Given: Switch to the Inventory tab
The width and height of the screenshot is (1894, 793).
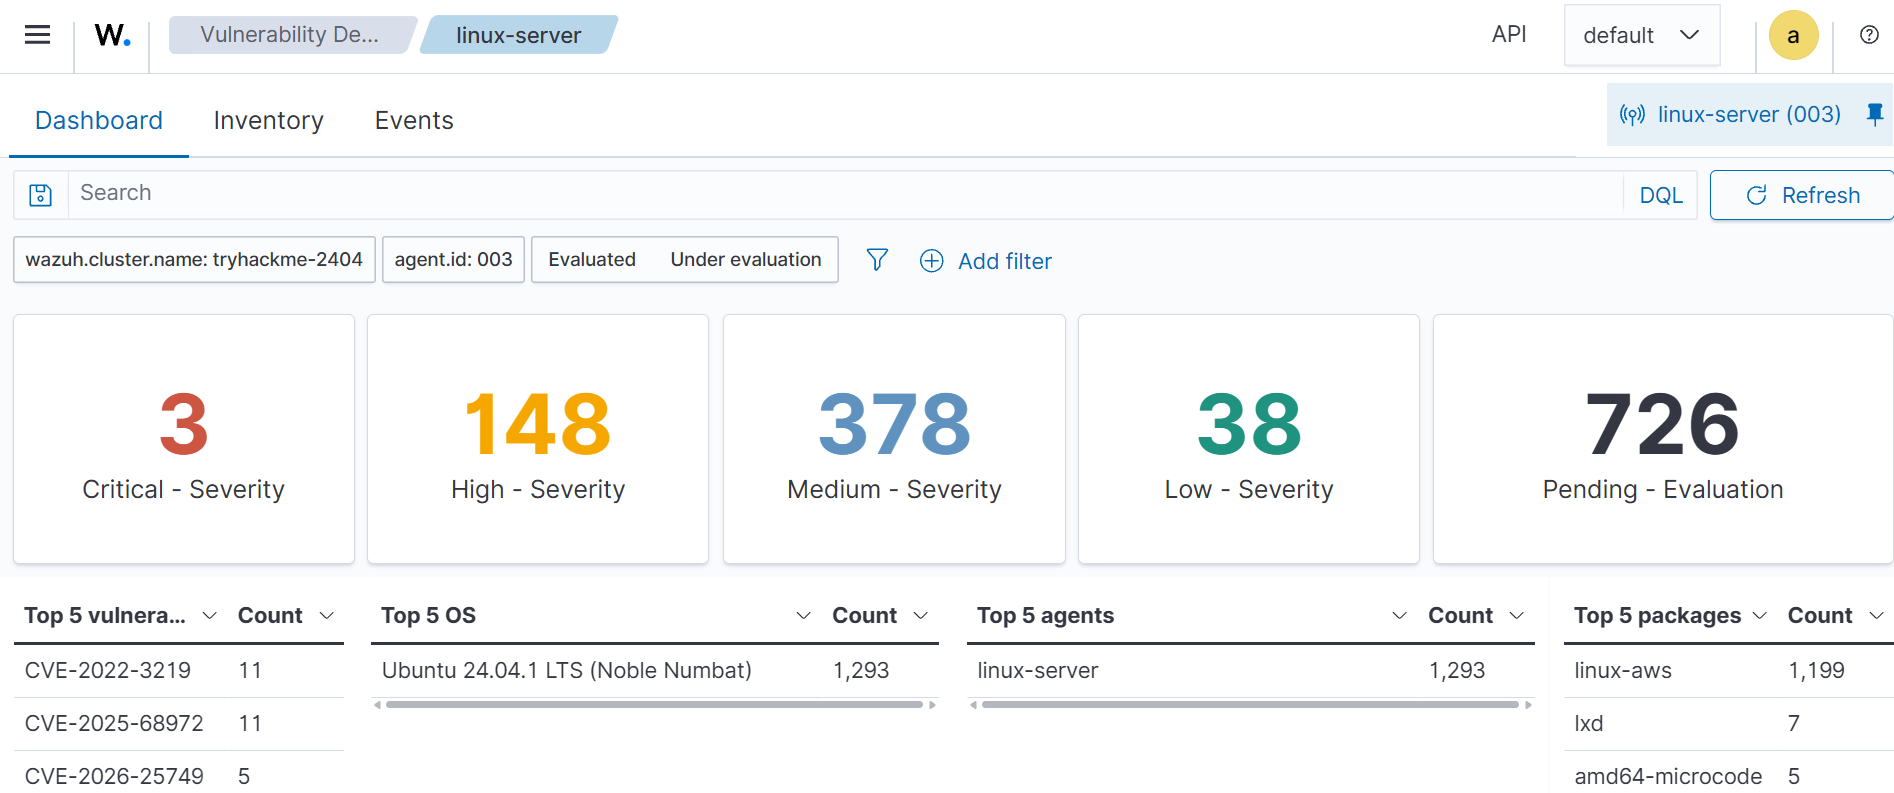Looking at the screenshot, I should 268,121.
